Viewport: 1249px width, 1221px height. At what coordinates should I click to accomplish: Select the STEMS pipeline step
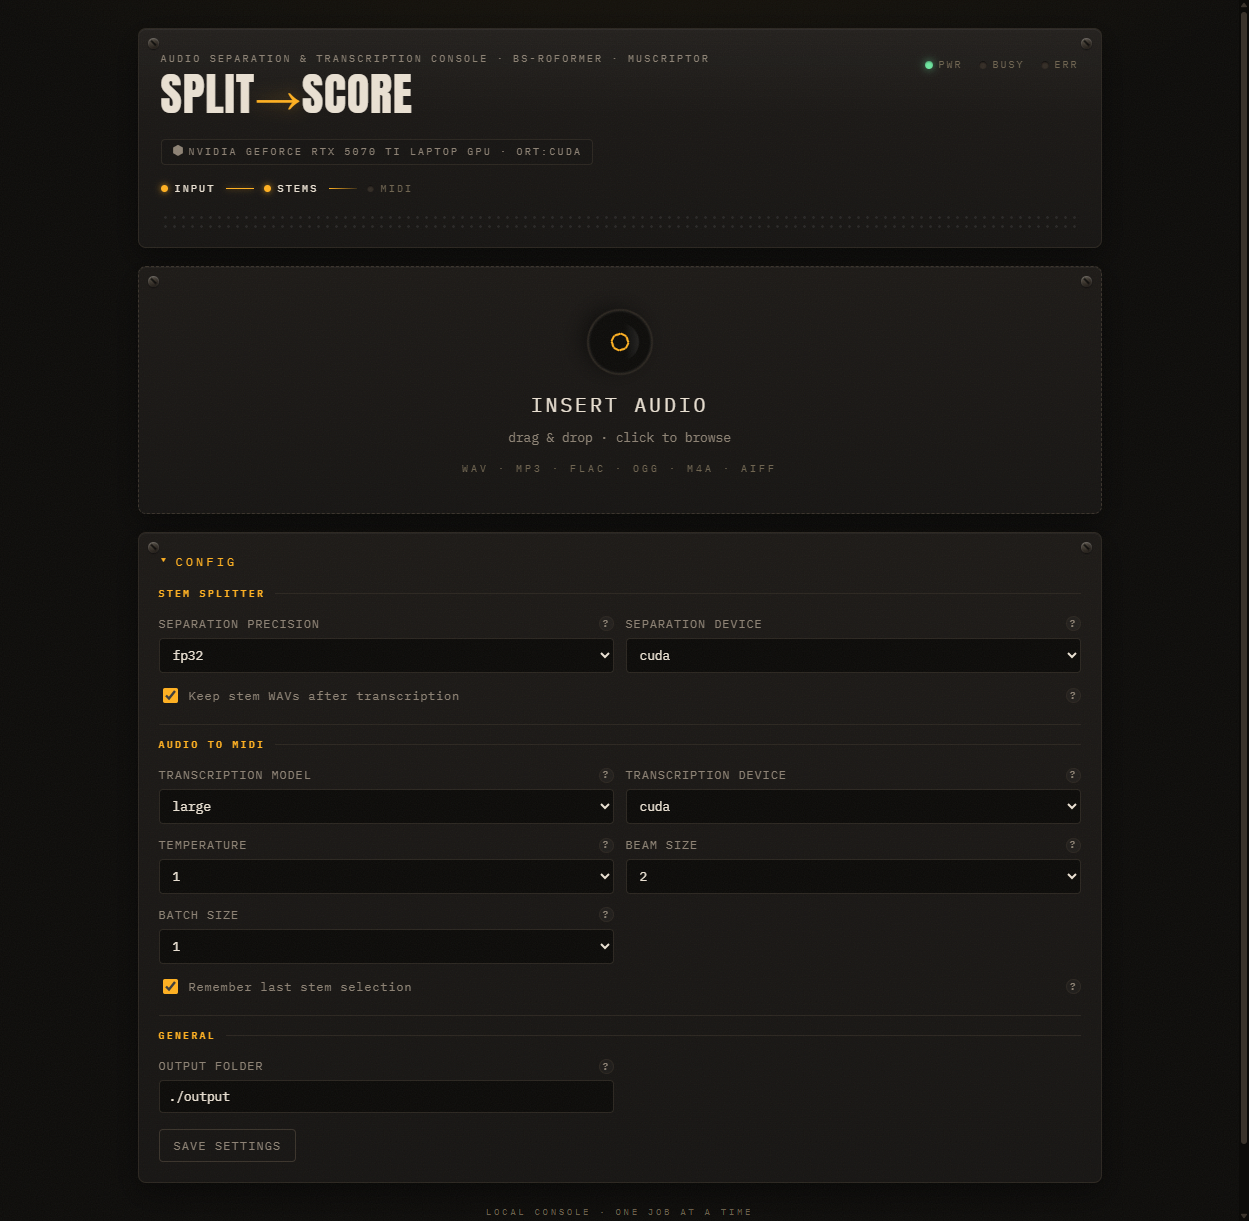[x=291, y=189]
